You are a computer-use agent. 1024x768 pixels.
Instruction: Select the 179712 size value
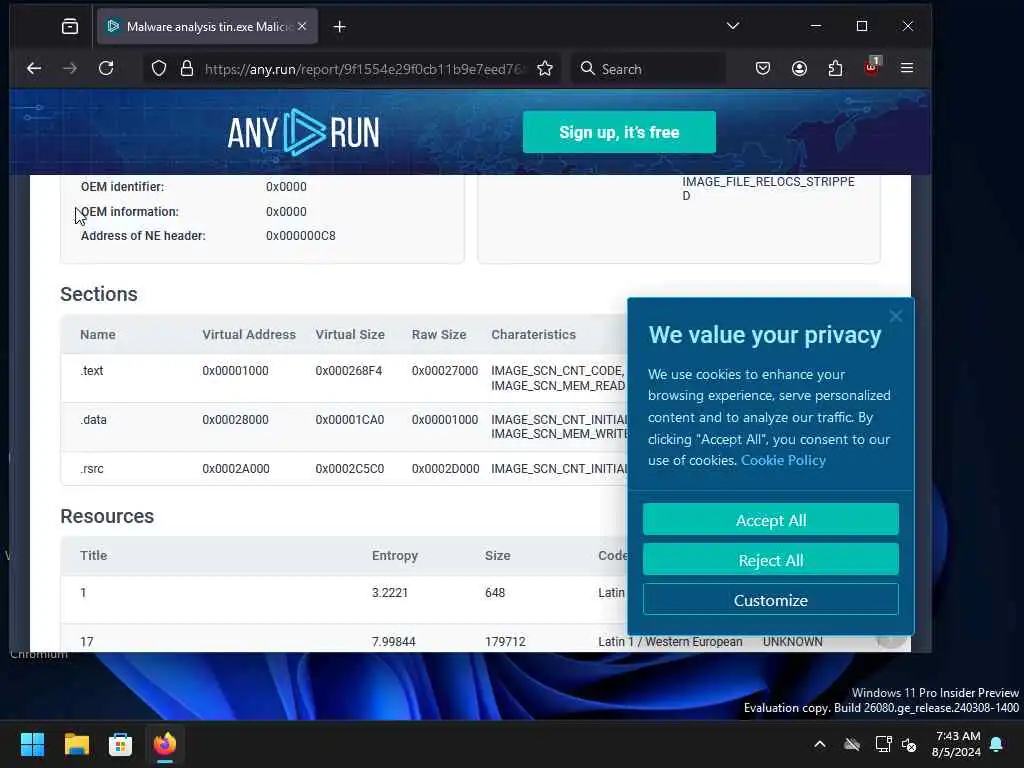[x=505, y=641]
